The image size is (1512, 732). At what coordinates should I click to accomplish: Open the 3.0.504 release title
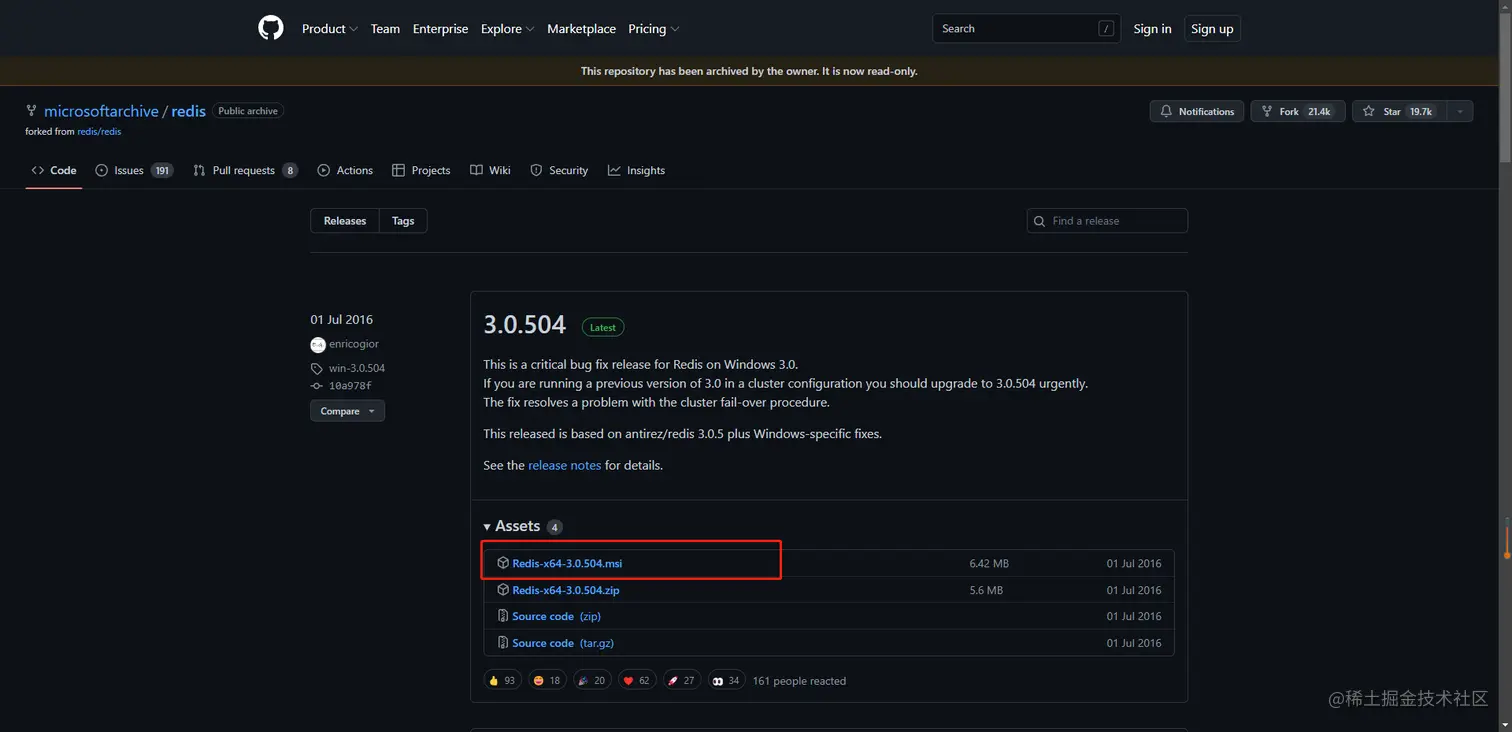coord(524,325)
